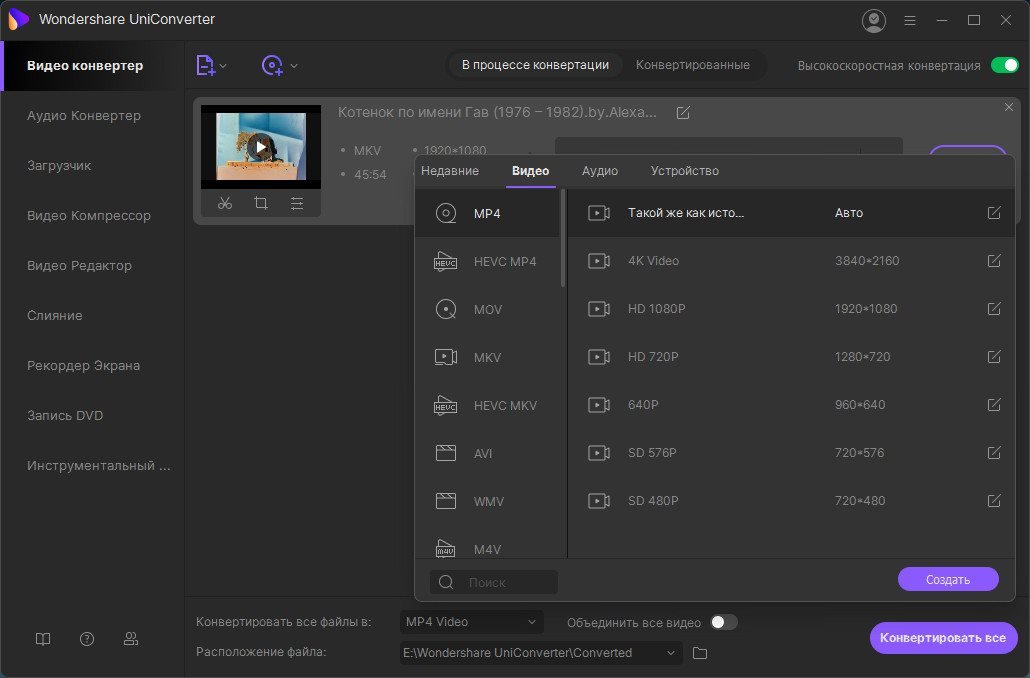Disable high-speed conversion toggle
1030x678 pixels.
pyautogui.click(x=1003, y=65)
